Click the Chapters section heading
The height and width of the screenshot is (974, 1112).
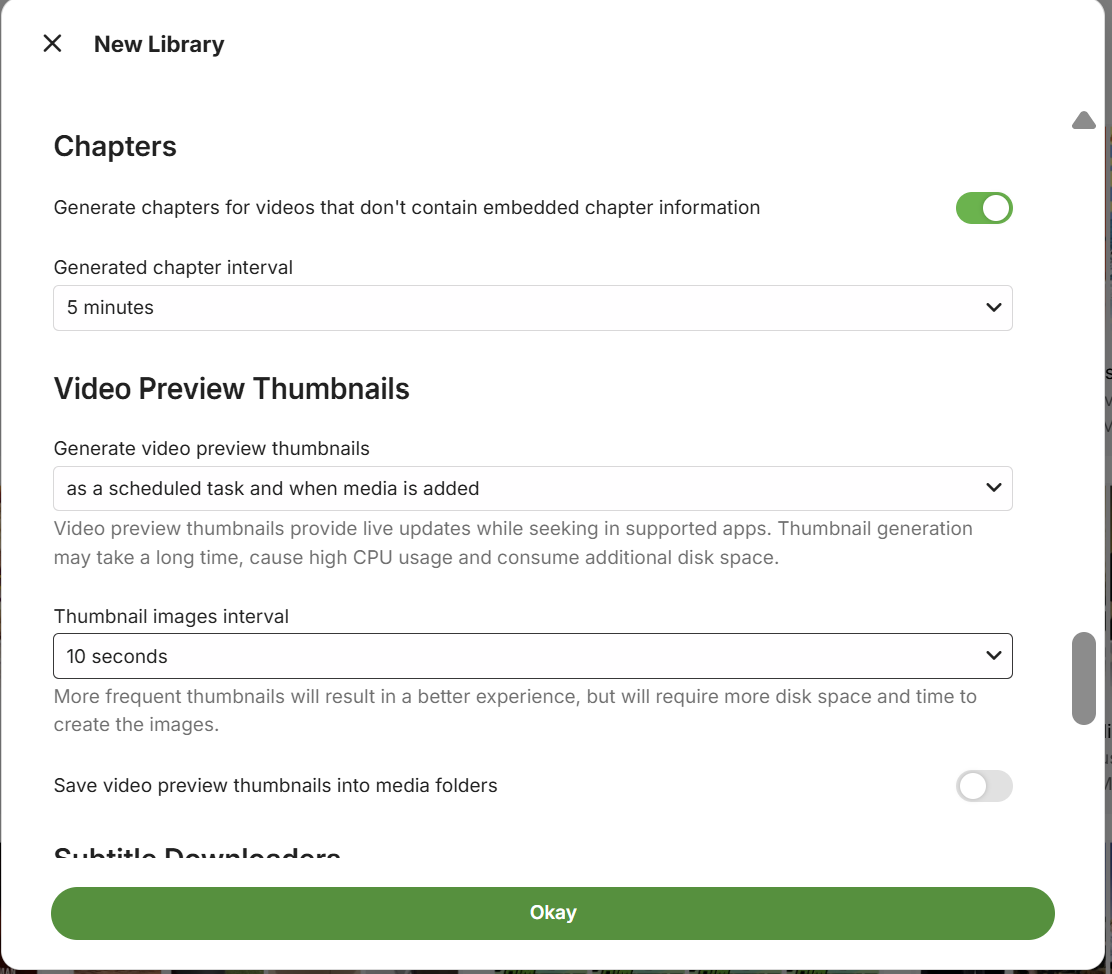(115, 147)
